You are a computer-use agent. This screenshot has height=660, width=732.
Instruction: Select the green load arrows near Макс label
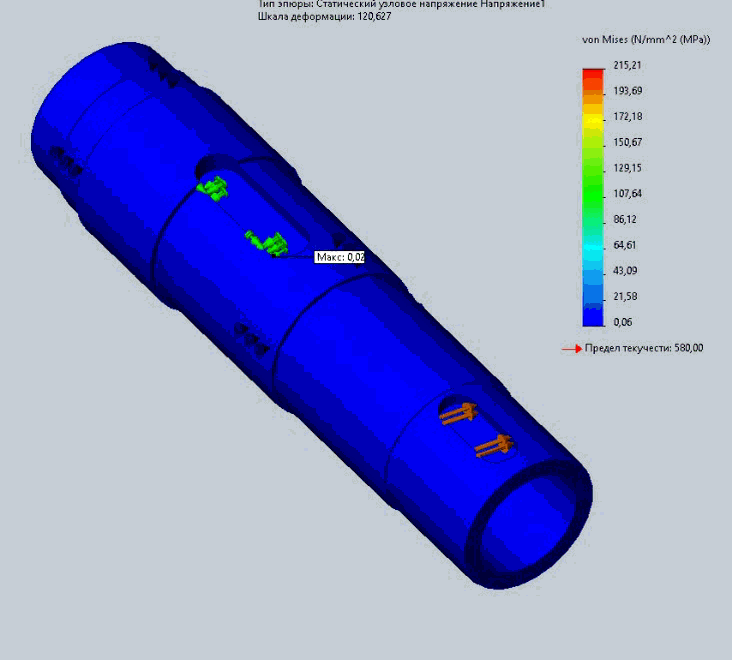(x=267, y=241)
